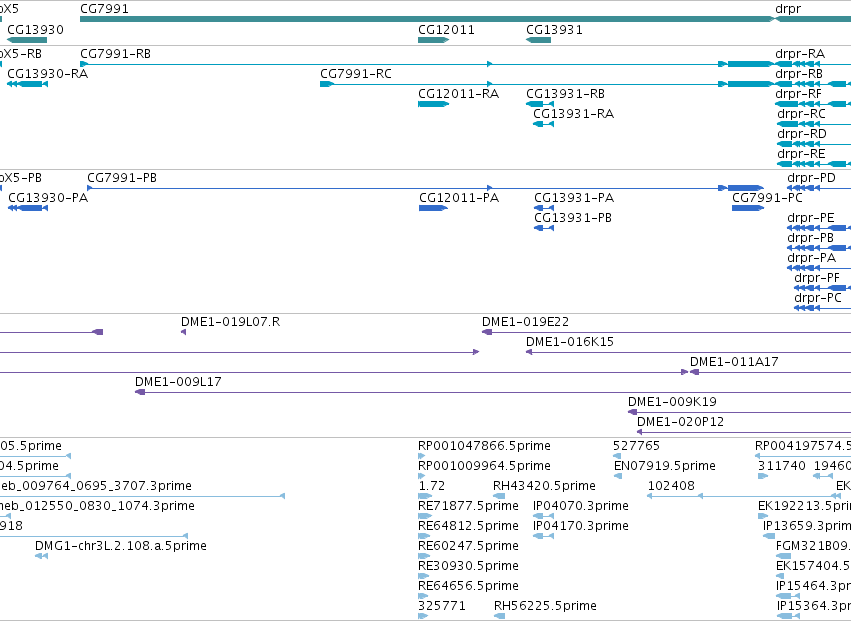851x621 pixels.
Task: Select clone DME1-011A17
Action: tap(770, 372)
